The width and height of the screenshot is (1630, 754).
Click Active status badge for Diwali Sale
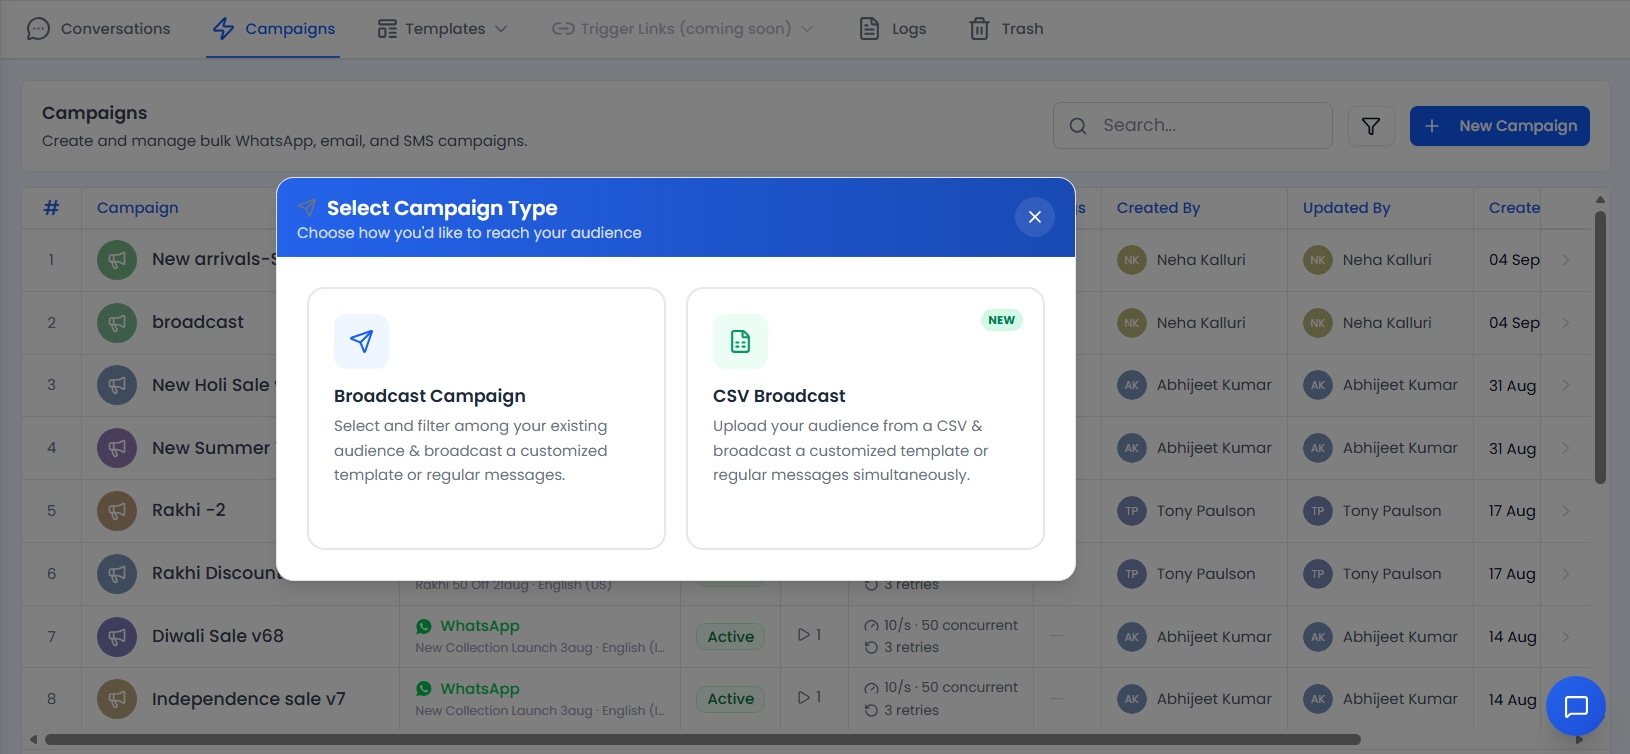point(731,637)
